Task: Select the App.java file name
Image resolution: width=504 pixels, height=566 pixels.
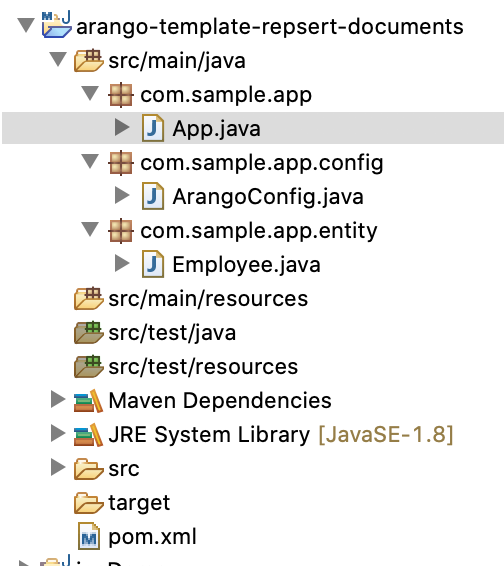Action: click(216, 129)
